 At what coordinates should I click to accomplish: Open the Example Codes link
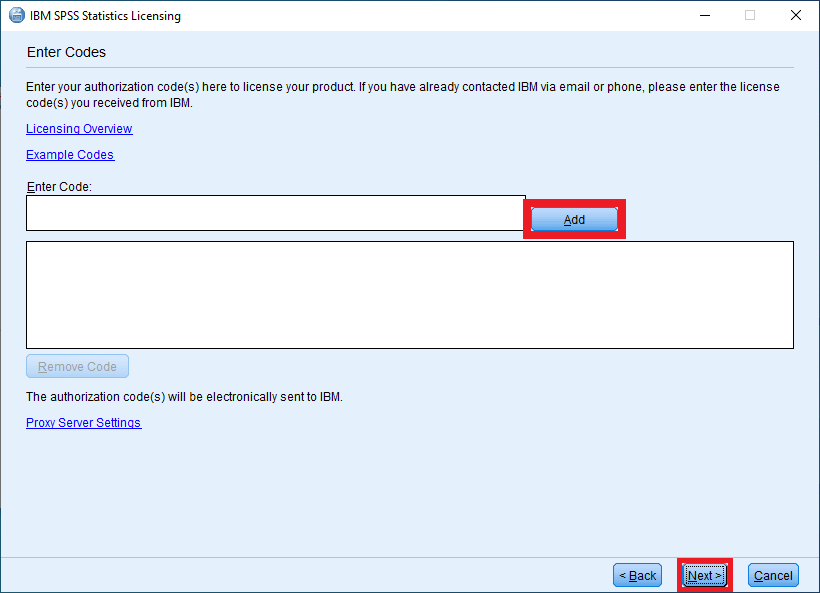pos(70,155)
